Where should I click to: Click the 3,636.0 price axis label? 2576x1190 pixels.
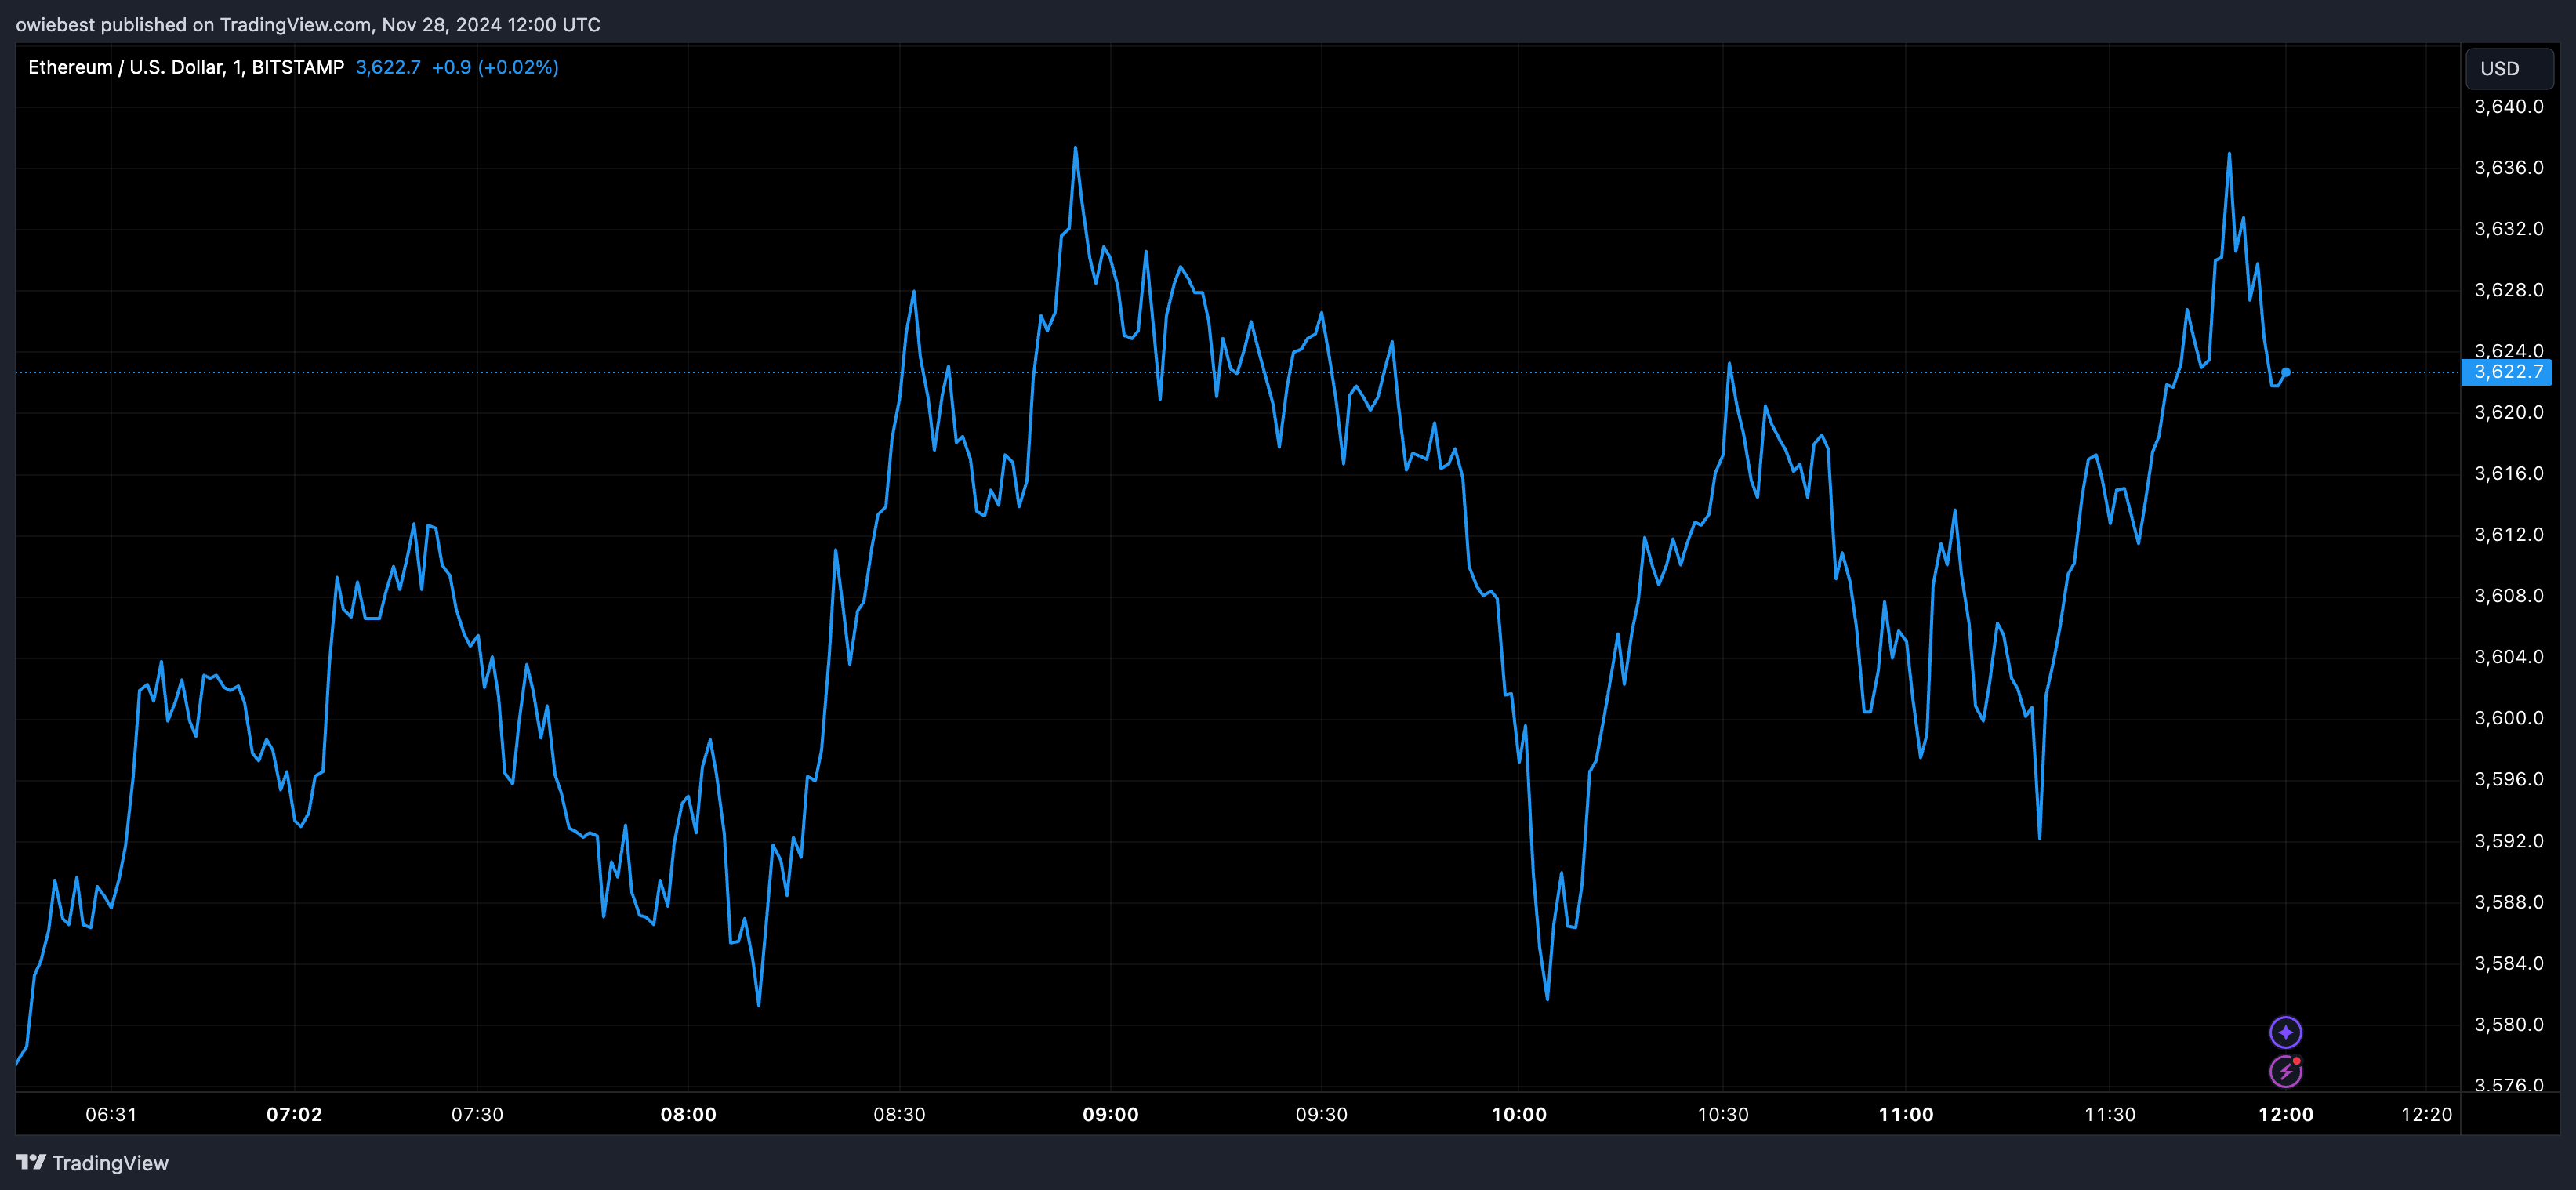tap(2509, 168)
